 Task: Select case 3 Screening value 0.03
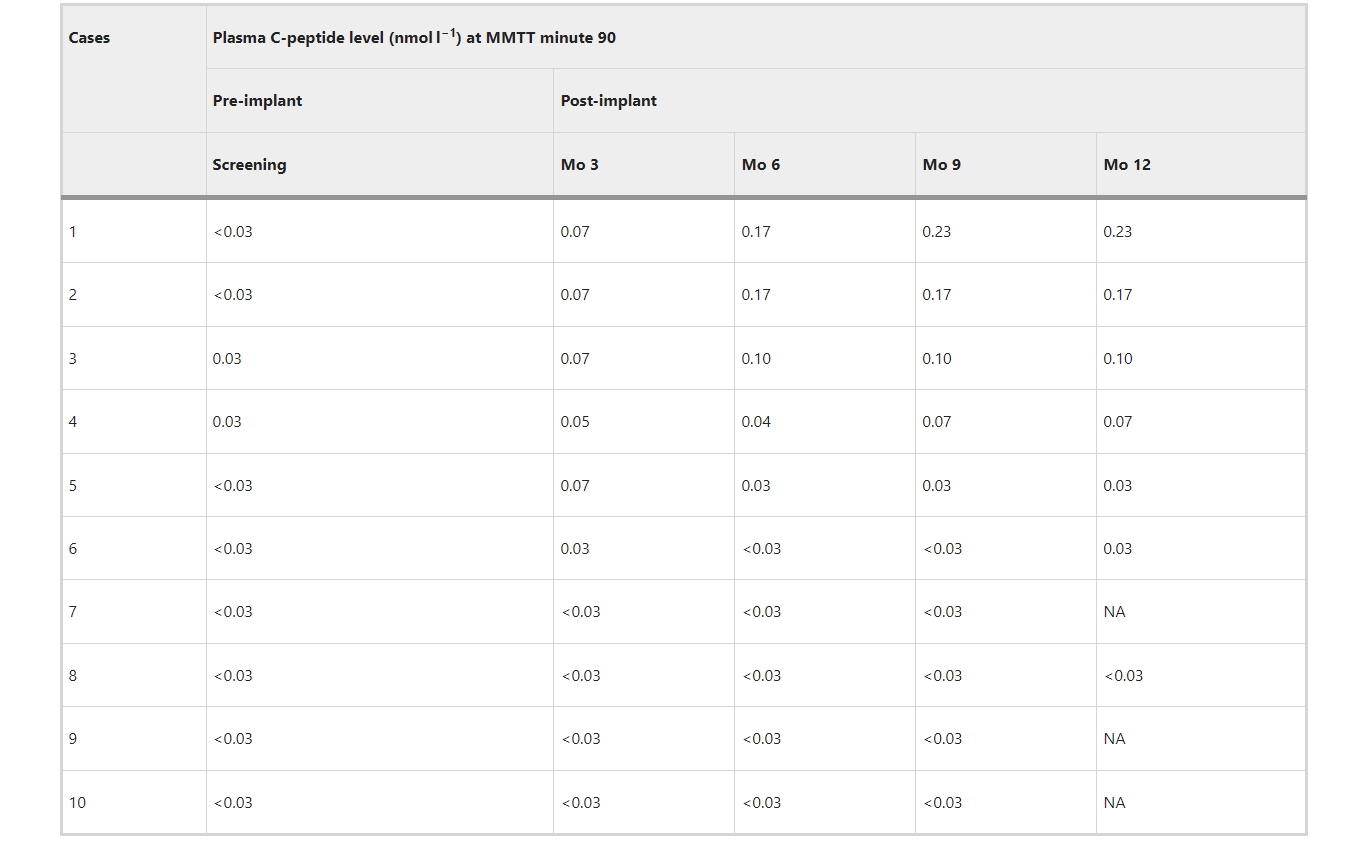tap(227, 359)
